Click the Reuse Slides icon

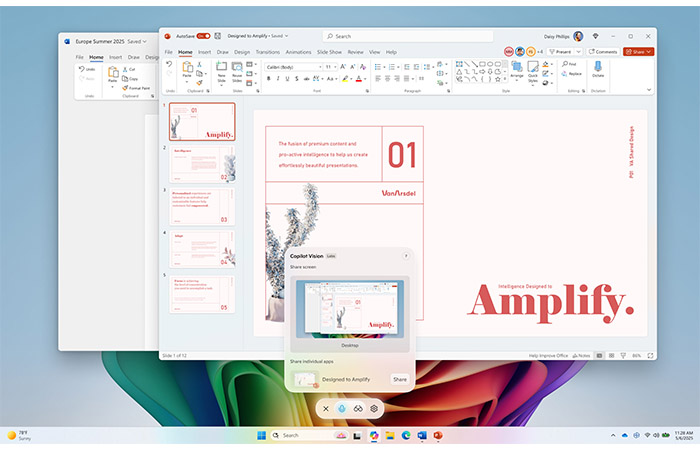tap(237, 67)
